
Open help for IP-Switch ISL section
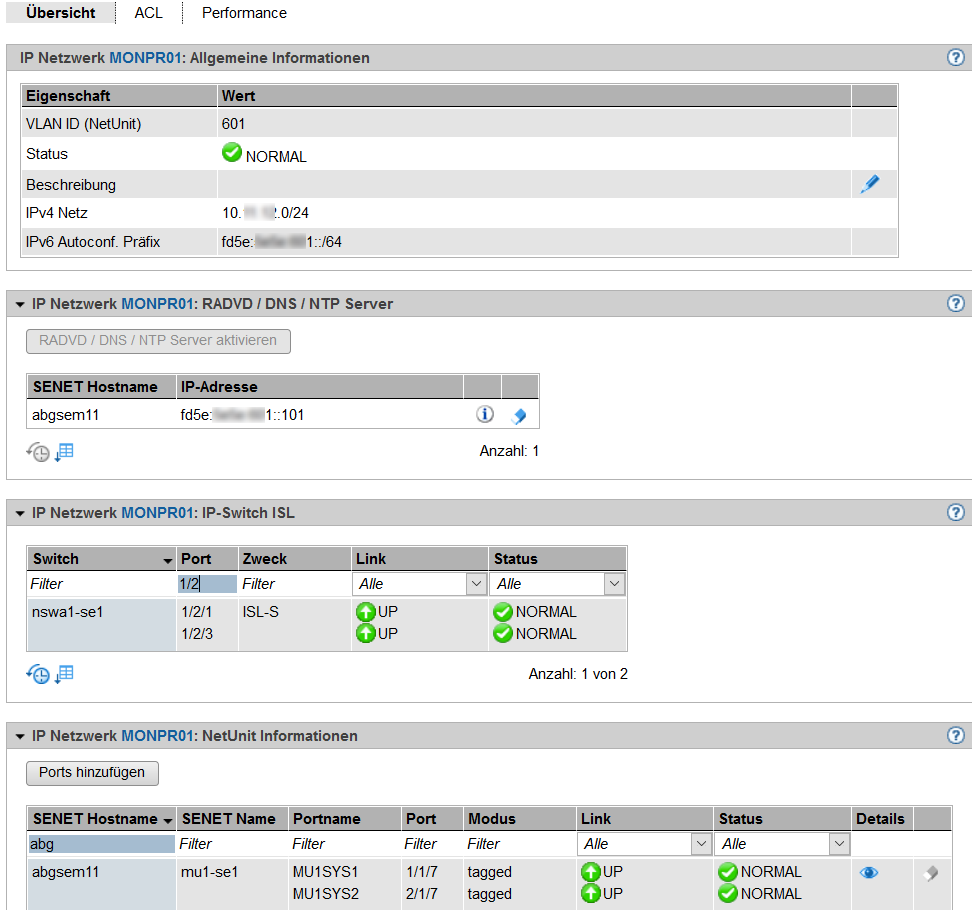tap(955, 512)
